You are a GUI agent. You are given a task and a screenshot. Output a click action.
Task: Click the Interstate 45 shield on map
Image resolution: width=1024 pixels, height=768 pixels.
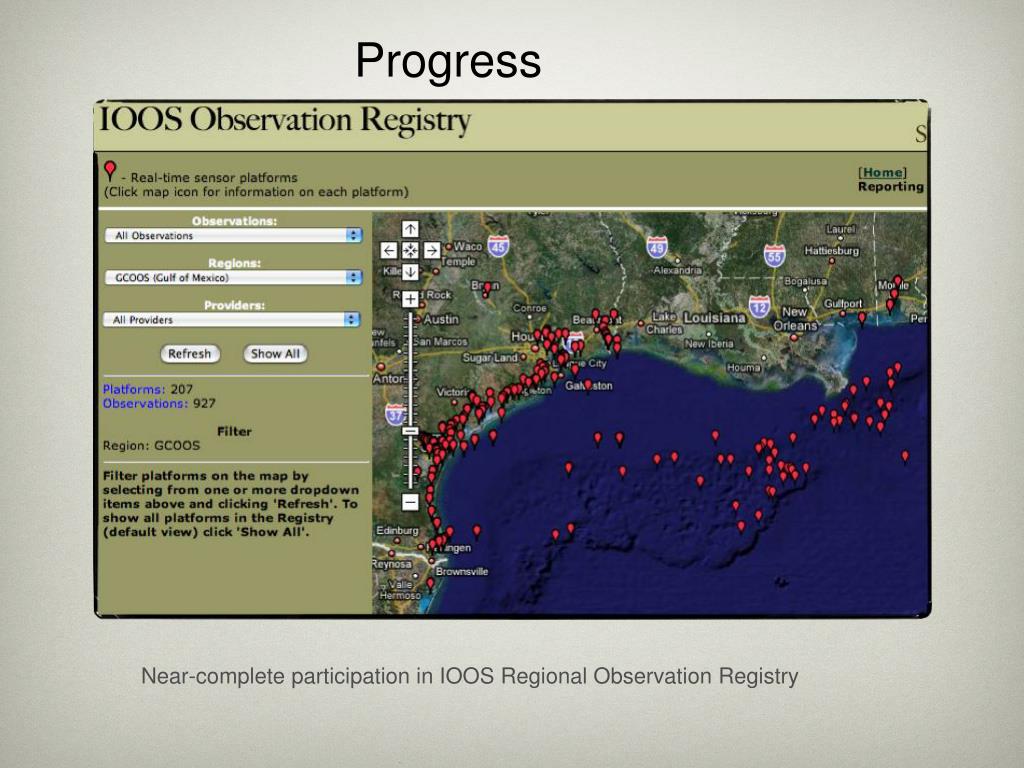click(x=498, y=246)
